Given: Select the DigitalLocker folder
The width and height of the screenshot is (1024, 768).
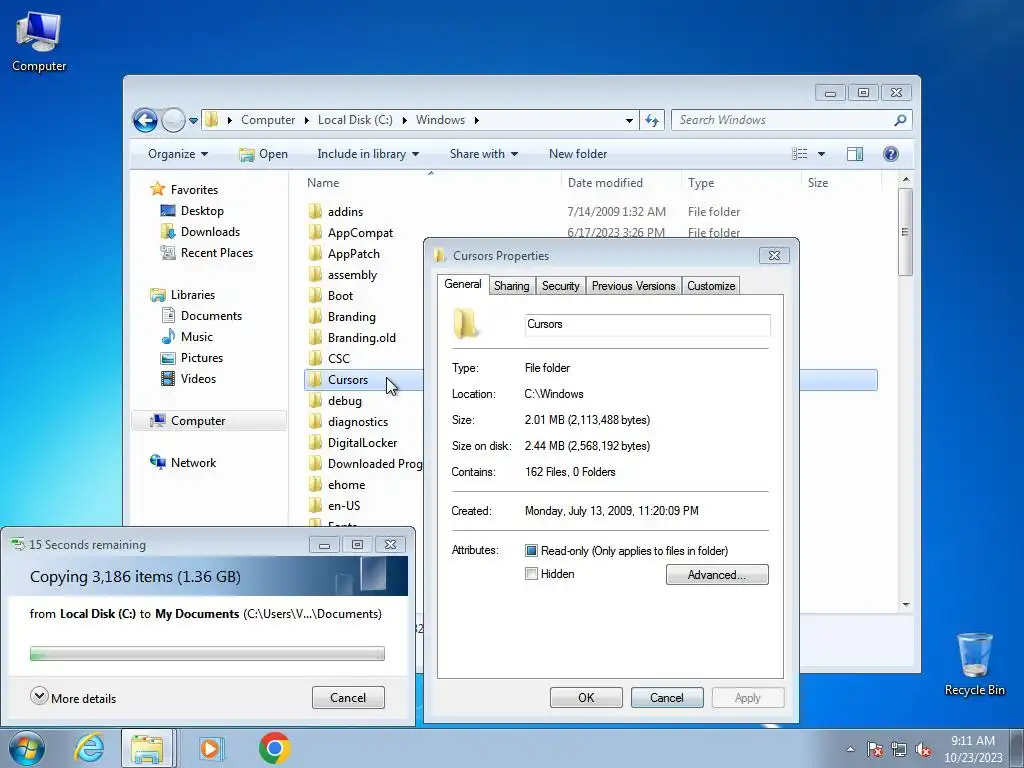Looking at the screenshot, I should [362, 443].
